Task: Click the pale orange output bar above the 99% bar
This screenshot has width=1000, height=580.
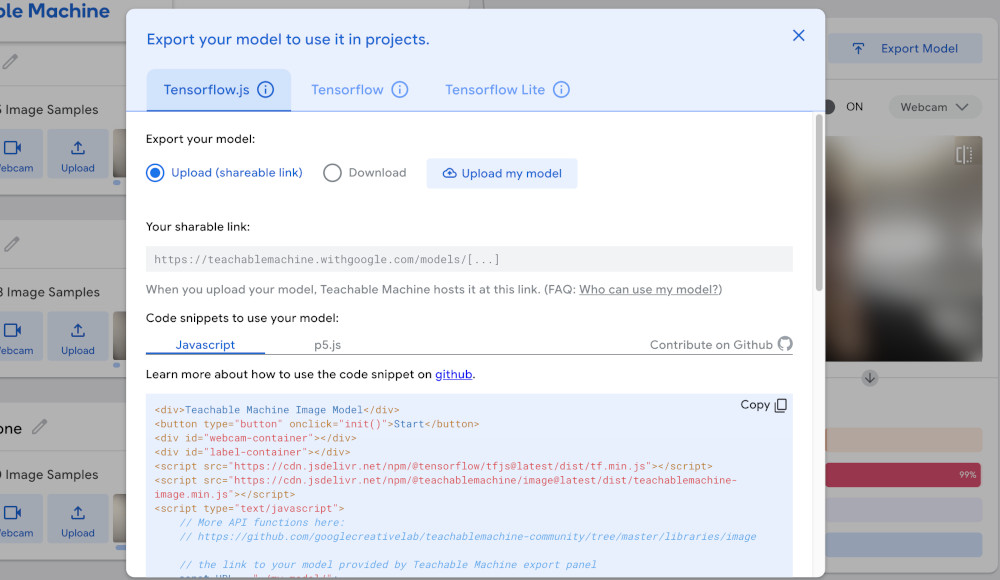Action: (x=903, y=440)
